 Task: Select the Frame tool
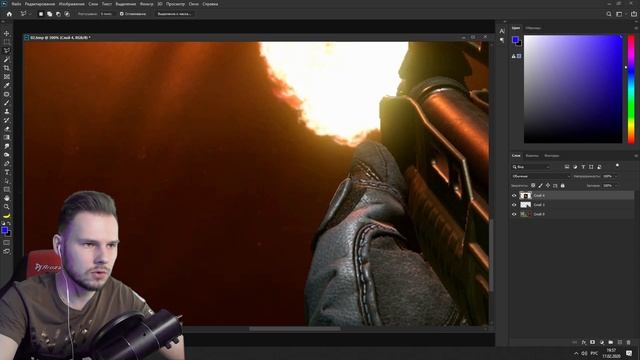tap(7, 76)
